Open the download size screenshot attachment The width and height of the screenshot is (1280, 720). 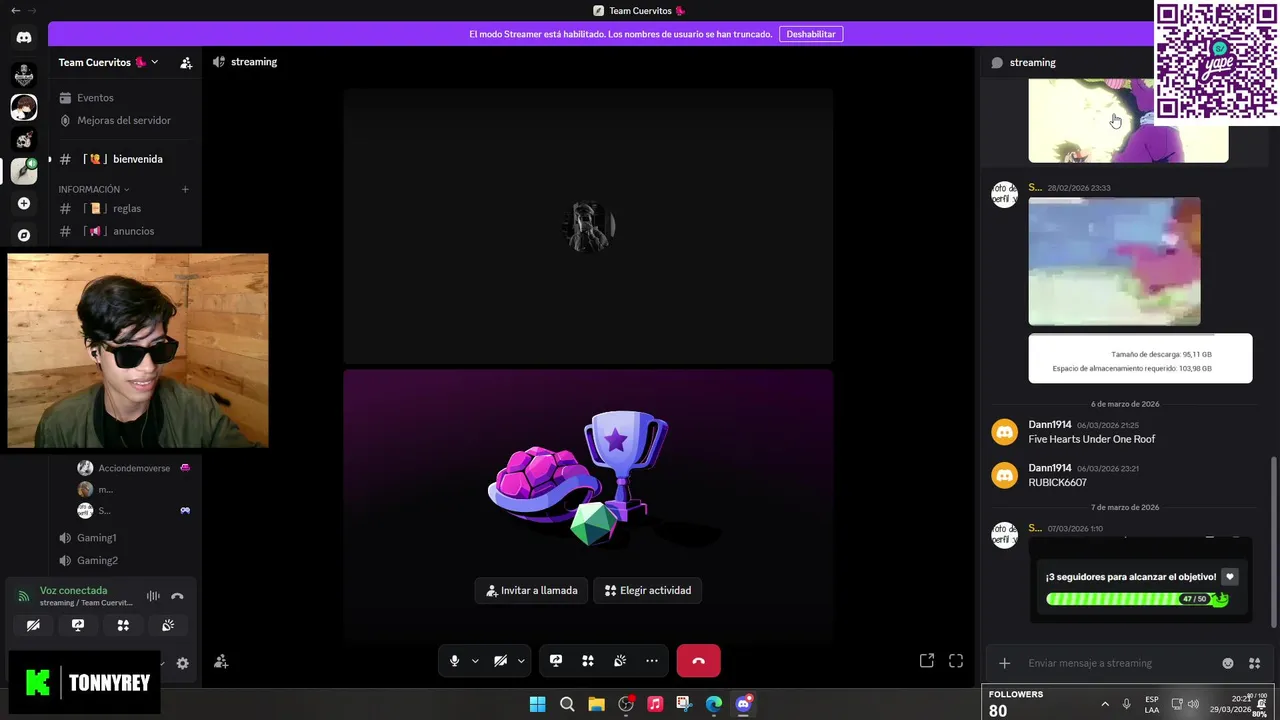1140,358
